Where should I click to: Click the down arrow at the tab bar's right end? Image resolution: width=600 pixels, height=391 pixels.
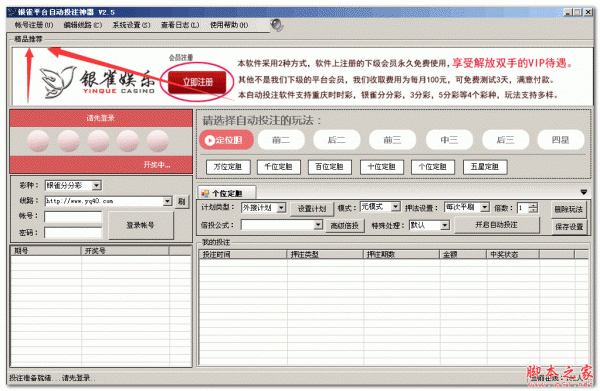click(584, 192)
